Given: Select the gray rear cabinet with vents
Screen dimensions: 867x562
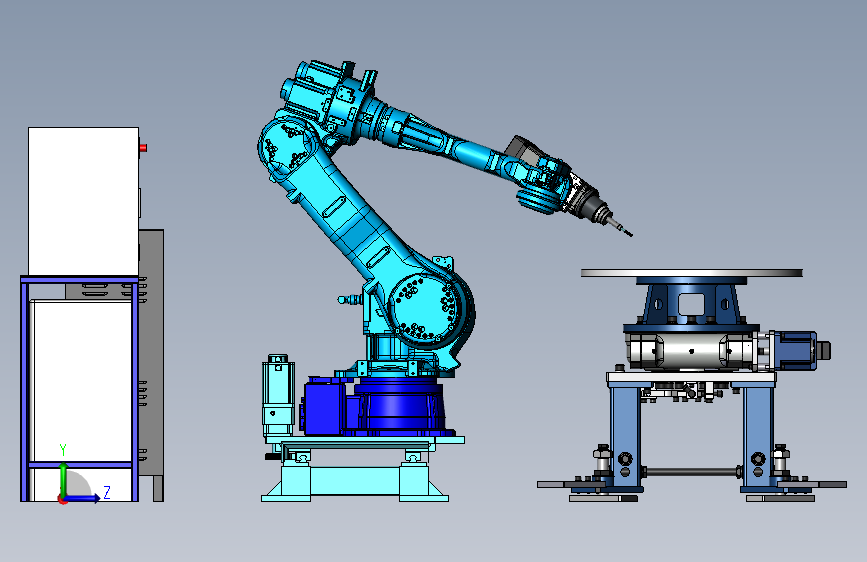Looking at the screenshot, I should (x=151, y=354).
